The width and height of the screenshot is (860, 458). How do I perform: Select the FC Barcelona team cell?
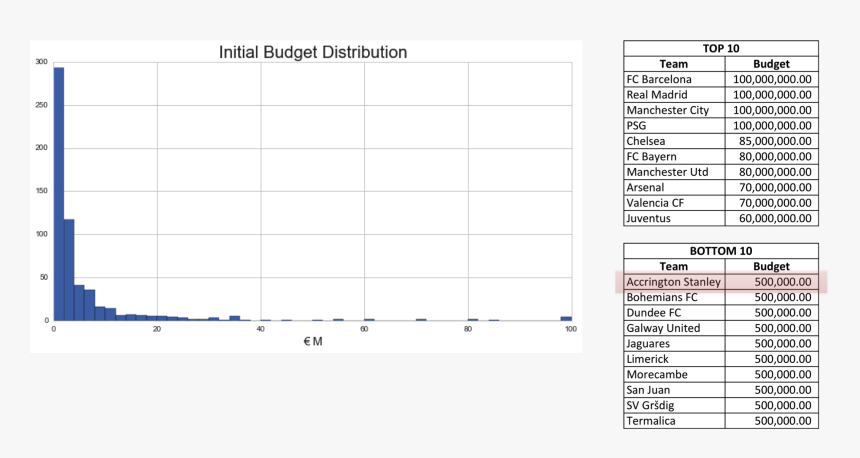(x=674, y=79)
